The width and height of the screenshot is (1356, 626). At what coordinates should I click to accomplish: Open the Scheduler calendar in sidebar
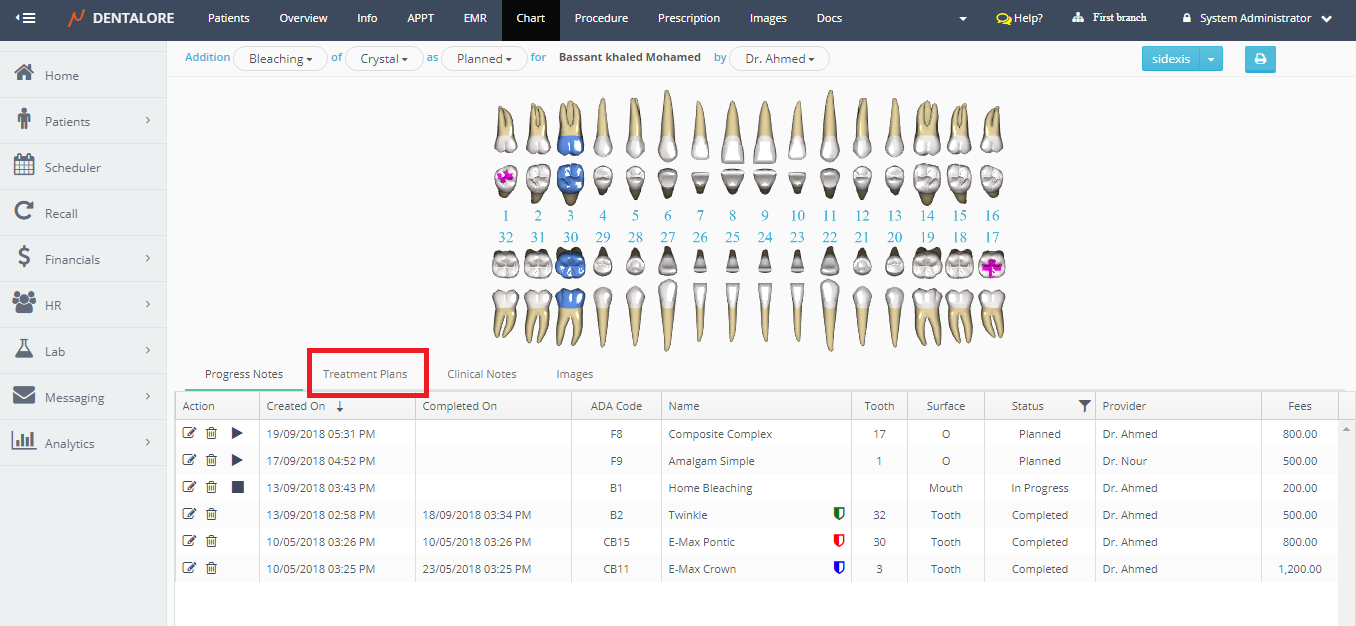[72, 167]
